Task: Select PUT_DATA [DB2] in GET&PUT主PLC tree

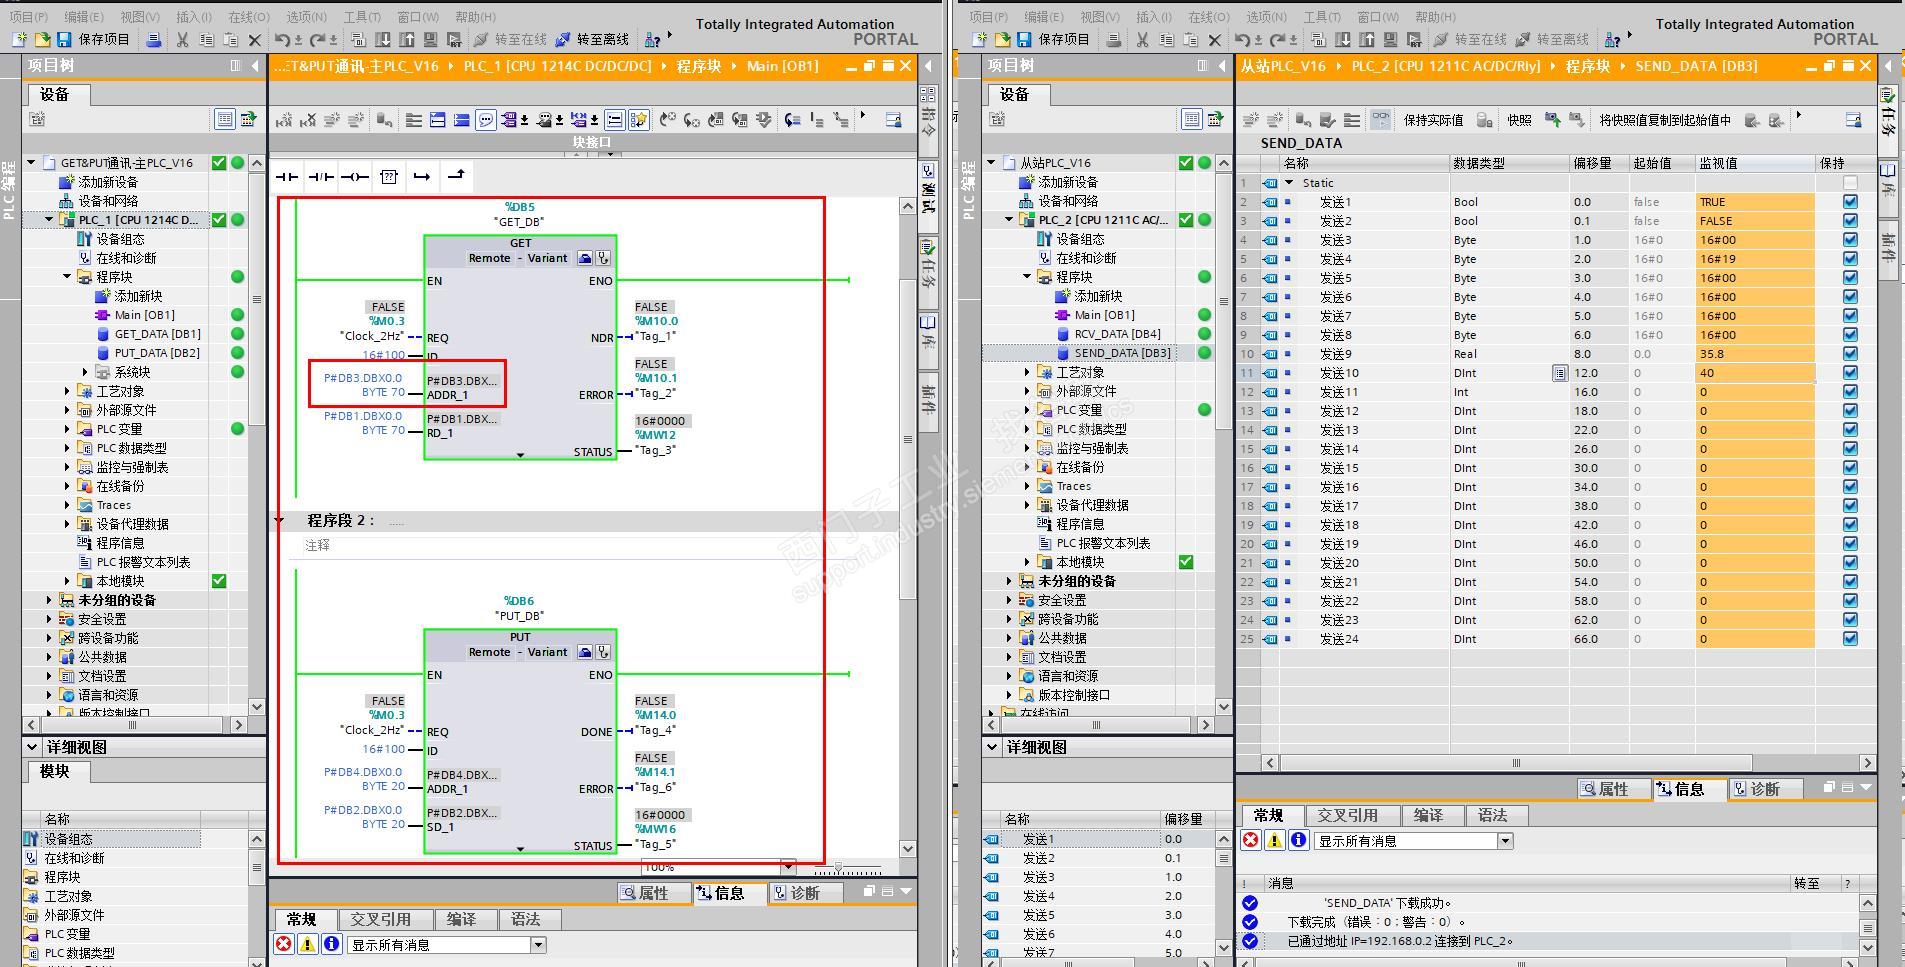Action: [157, 353]
